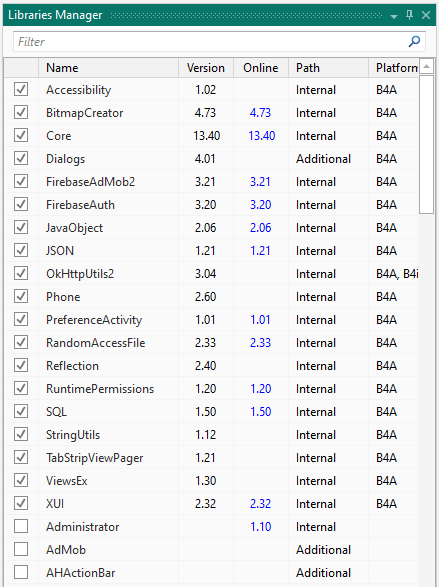This screenshot has height=587, width=439.
Task: Click the Online column header
Action: pyautogui.click(x=261, y=68)
